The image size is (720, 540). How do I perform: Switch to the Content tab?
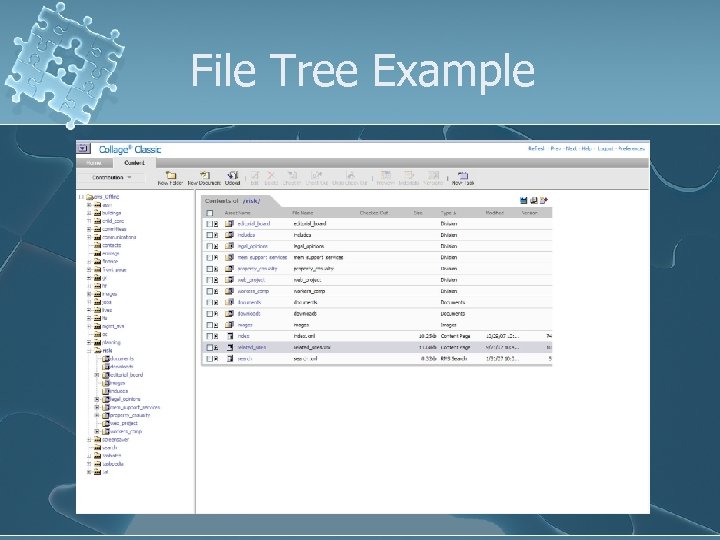coord(135,163)
